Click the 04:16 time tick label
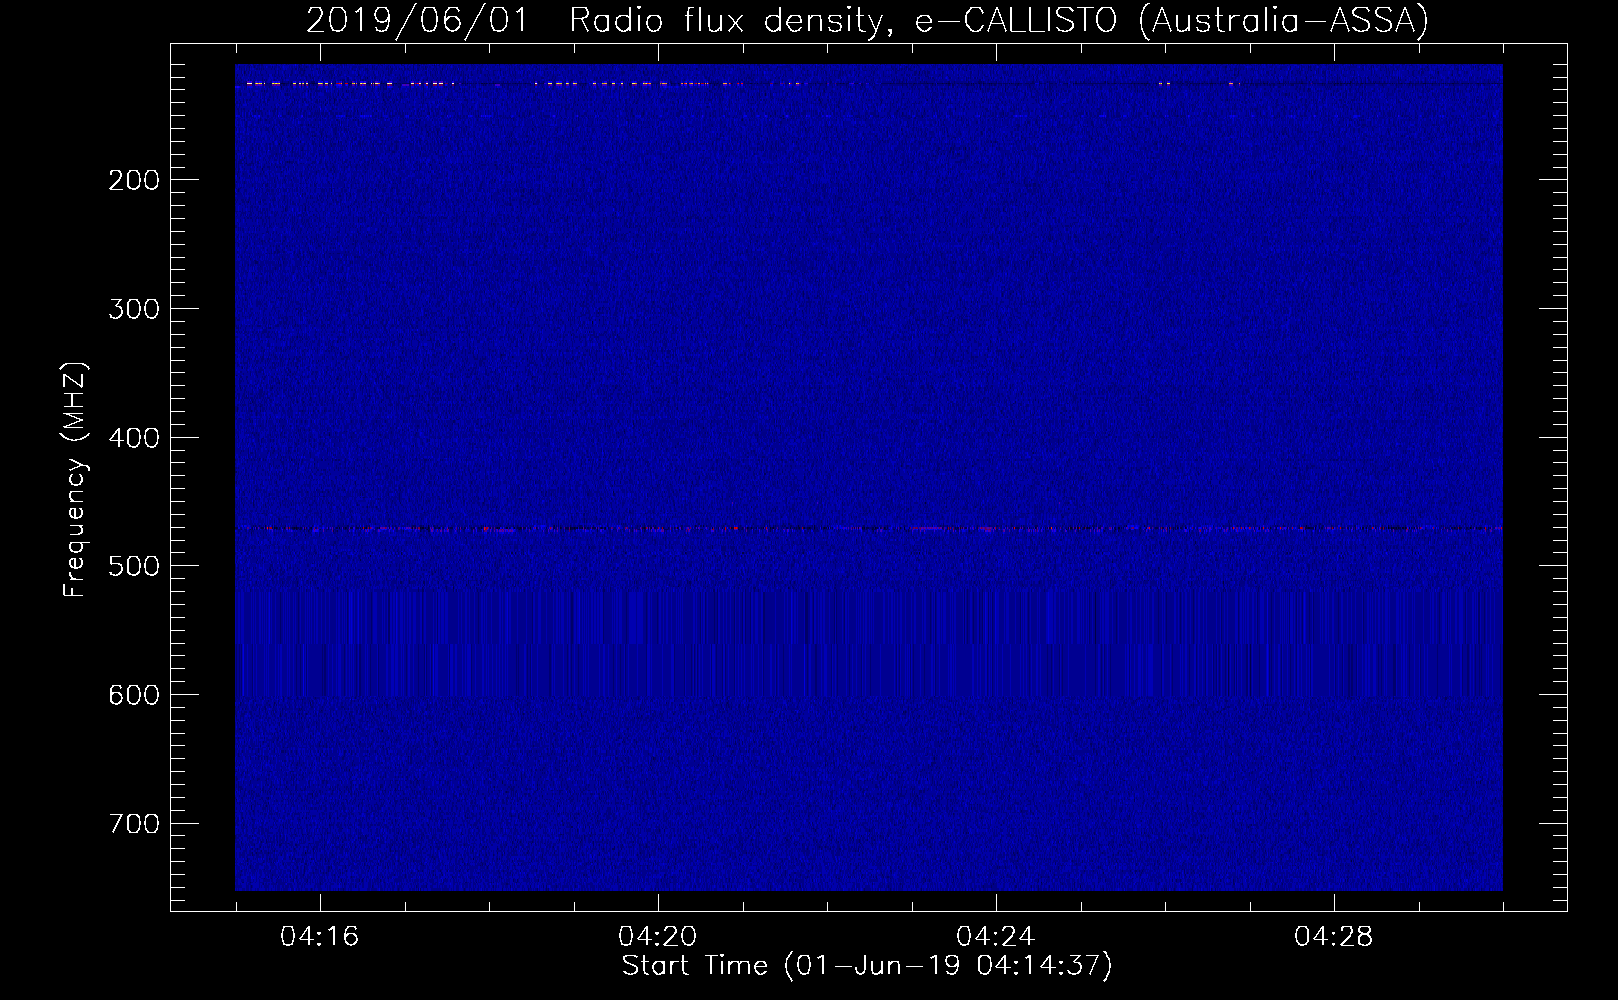The width and height of the screenshot is (1618, 1000). point(320,937)
